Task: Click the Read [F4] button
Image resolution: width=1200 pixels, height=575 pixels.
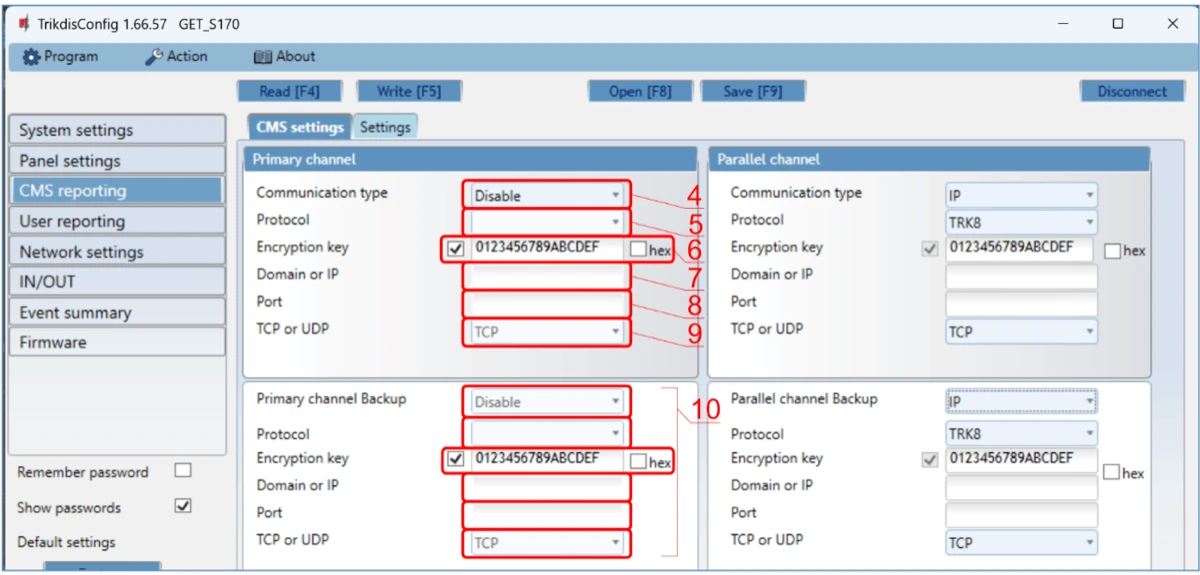Action: [x=289, y=91]
